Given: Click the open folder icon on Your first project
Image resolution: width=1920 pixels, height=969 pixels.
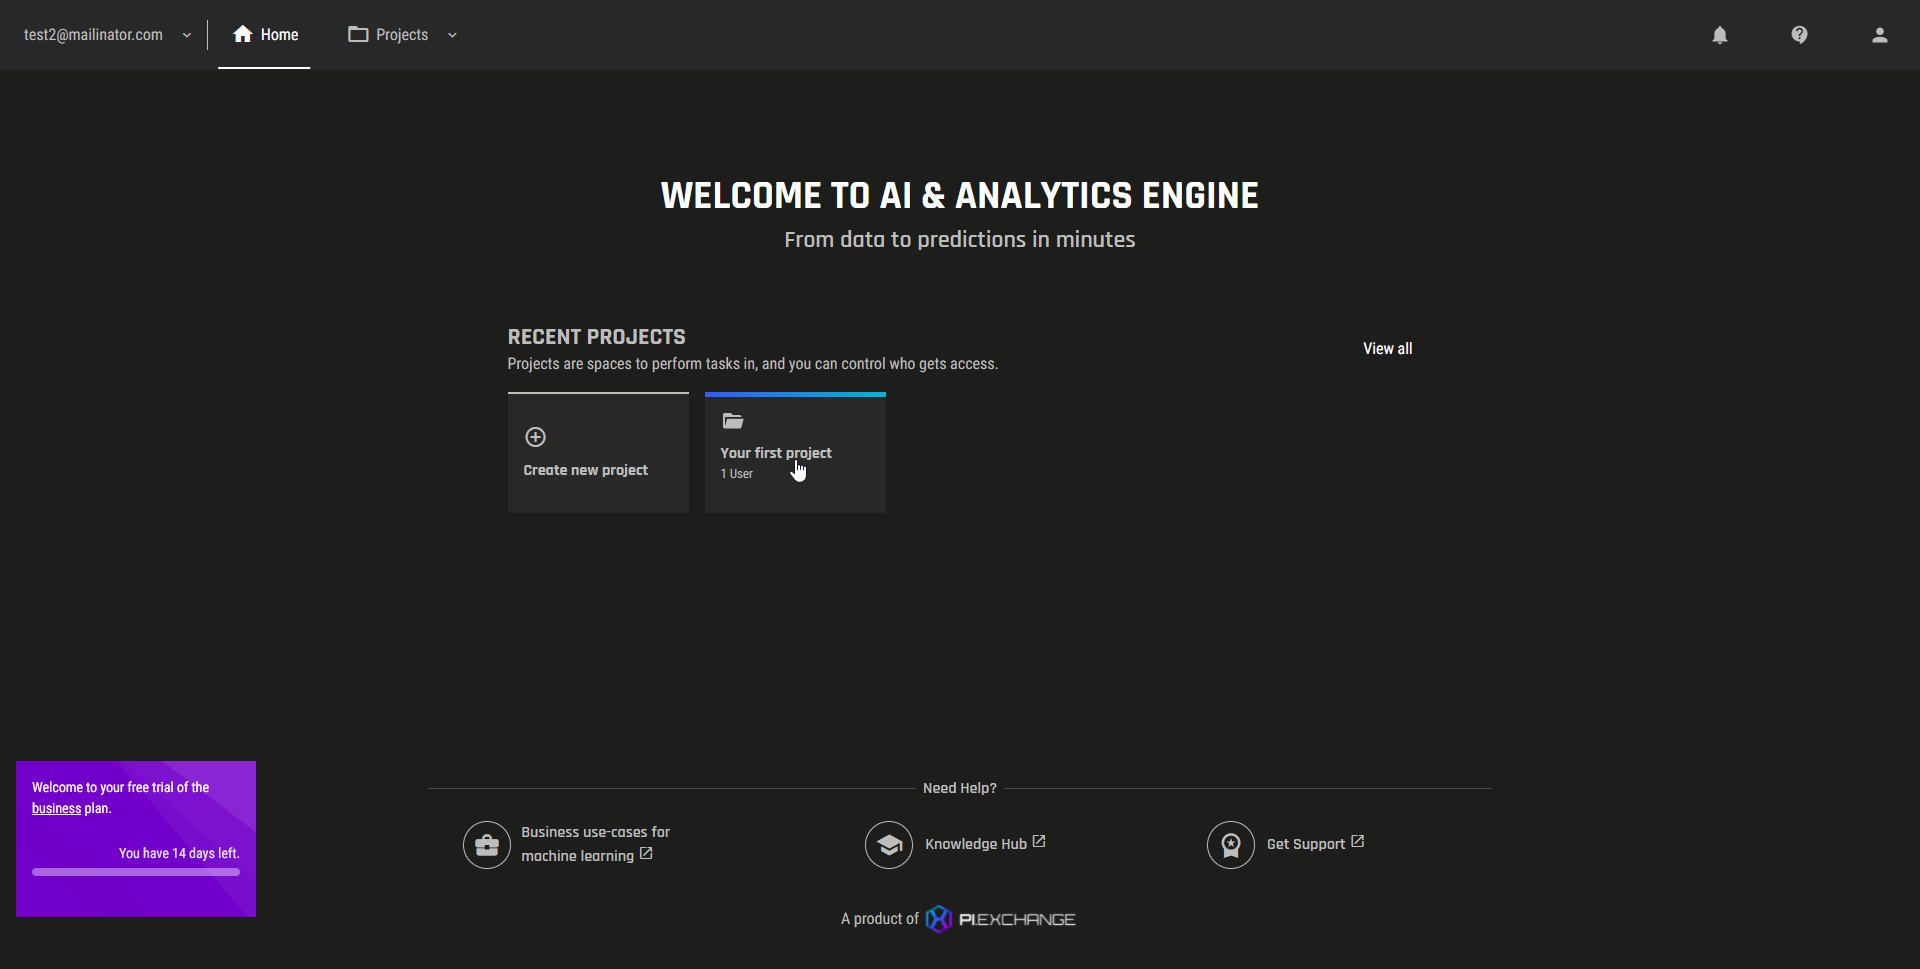Looking at the screenshot, I should tap(733, 421).
